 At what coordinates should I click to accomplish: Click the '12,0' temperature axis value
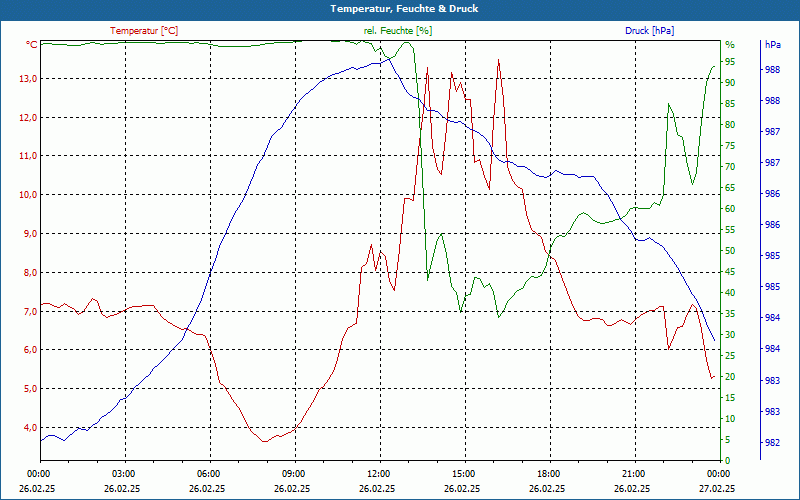[x=29, y=117]
